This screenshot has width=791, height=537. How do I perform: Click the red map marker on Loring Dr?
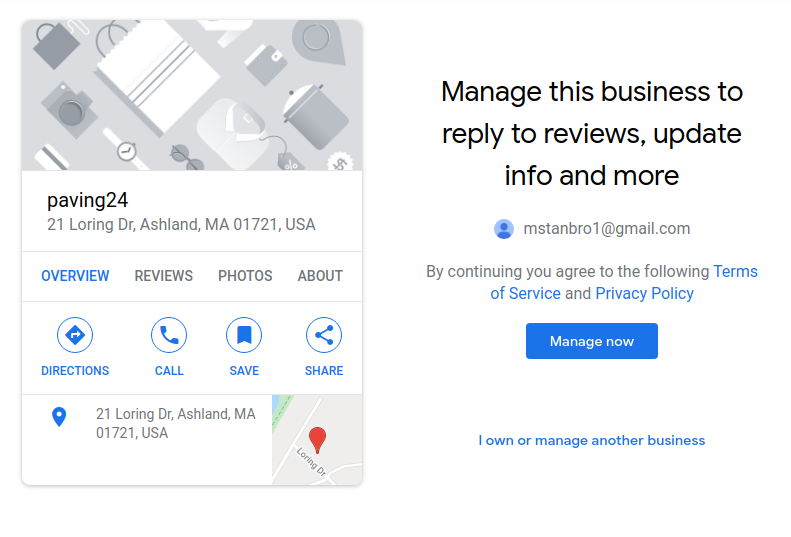coord(317,440)
